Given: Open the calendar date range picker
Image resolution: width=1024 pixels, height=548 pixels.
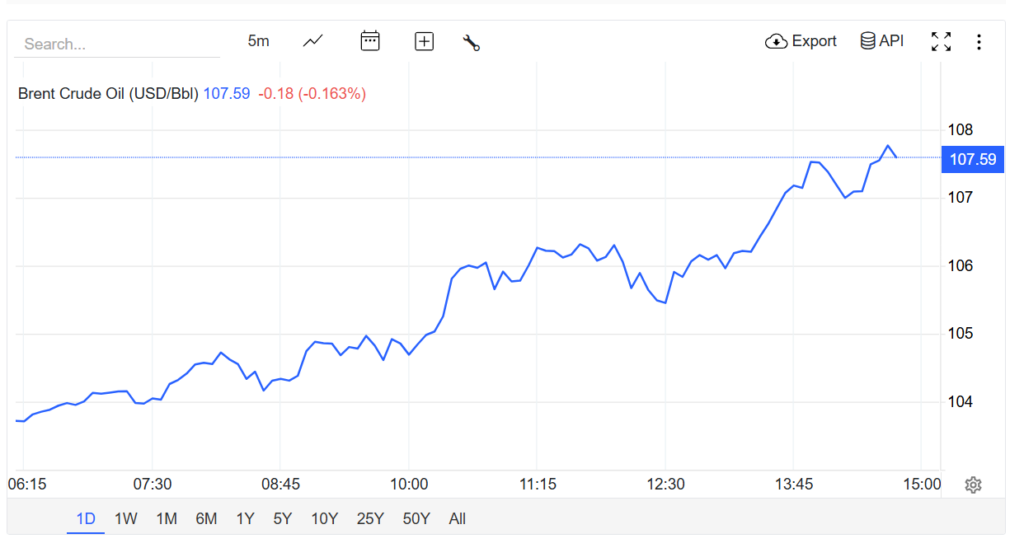Looking at the screenshot, I should pos(370,41).
